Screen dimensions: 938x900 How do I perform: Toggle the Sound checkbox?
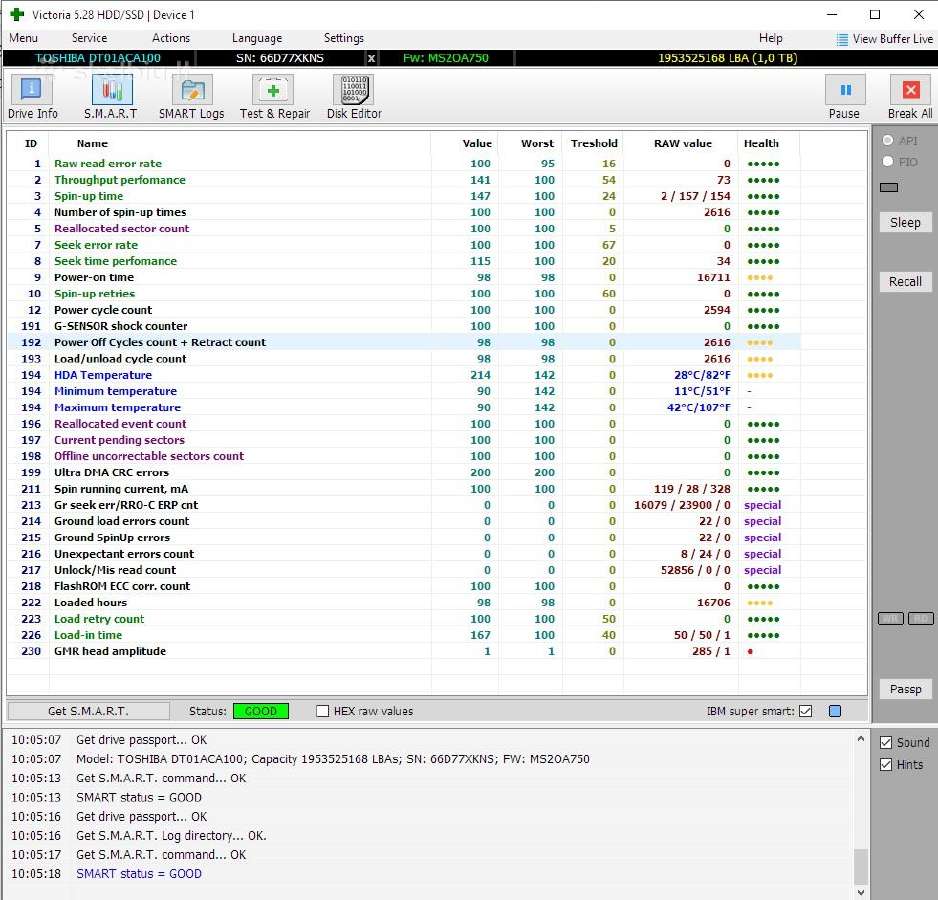[x=886, y=743]
